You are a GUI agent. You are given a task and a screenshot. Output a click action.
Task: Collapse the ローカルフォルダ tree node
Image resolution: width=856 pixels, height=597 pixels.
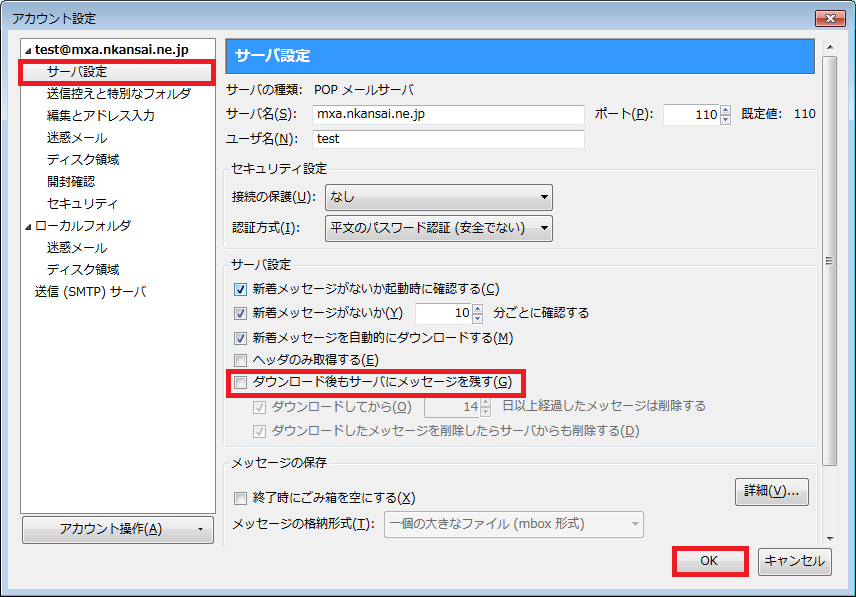(28, 227)
